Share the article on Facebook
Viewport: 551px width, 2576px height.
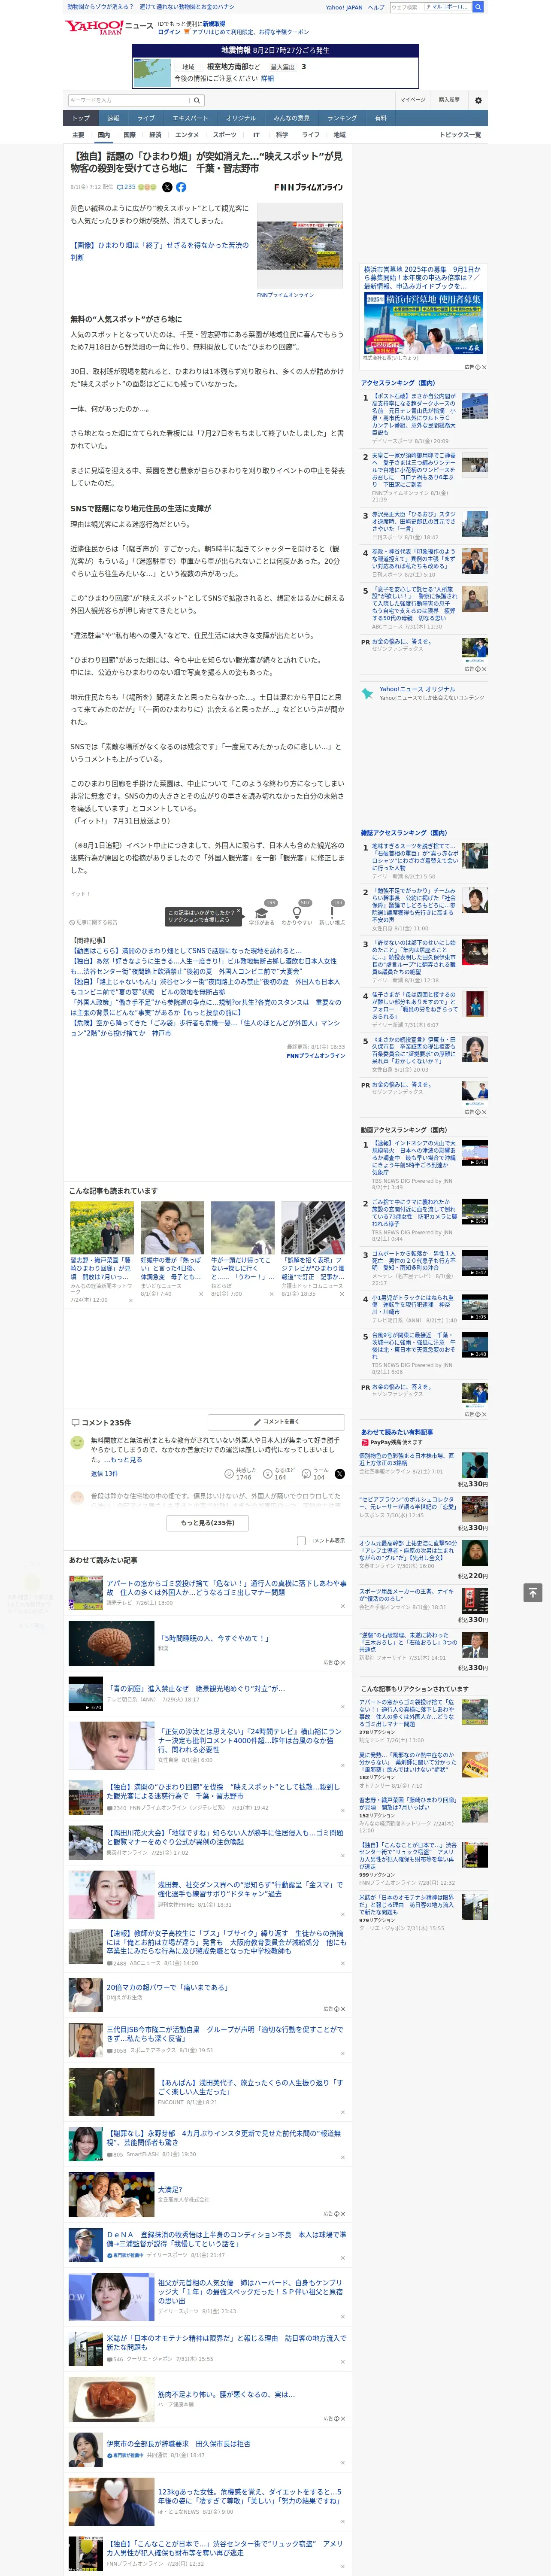181,187
